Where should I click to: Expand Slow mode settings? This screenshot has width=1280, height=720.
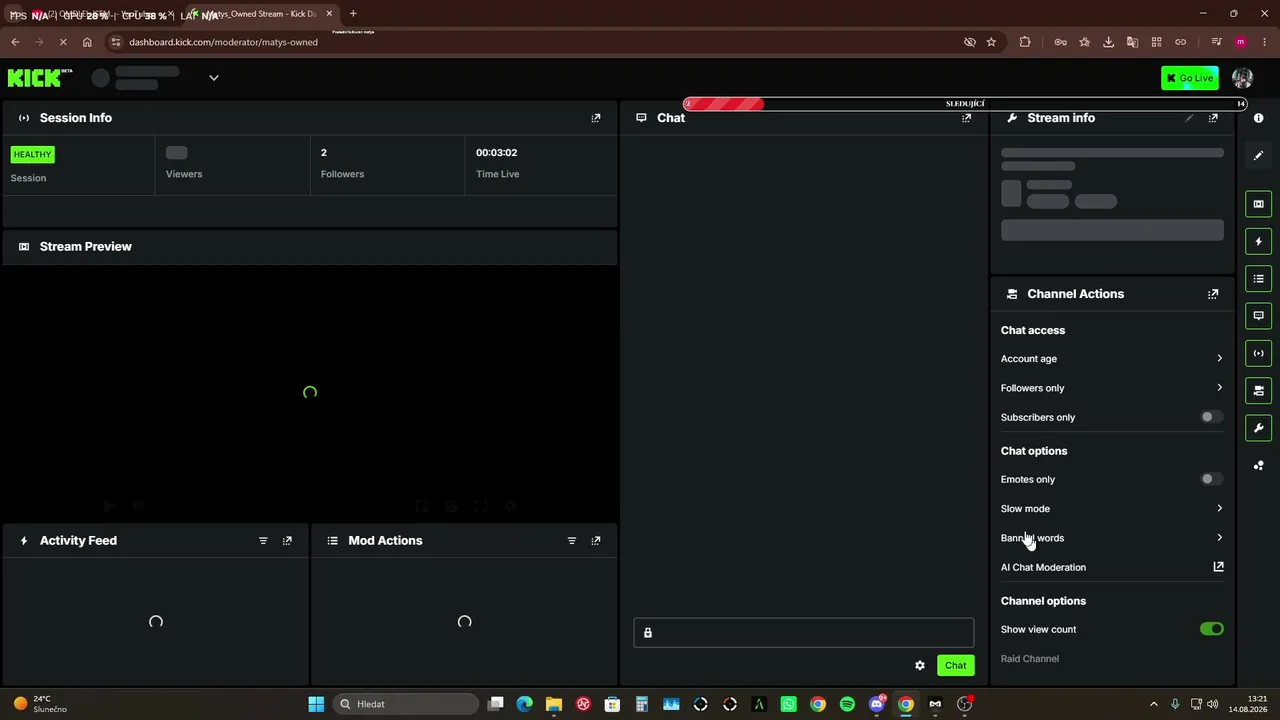[1112, 509]
